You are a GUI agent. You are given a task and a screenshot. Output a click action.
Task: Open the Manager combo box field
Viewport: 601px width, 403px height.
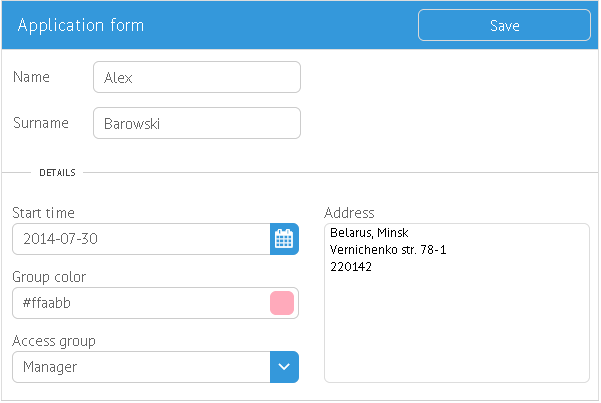pos(141,367)
